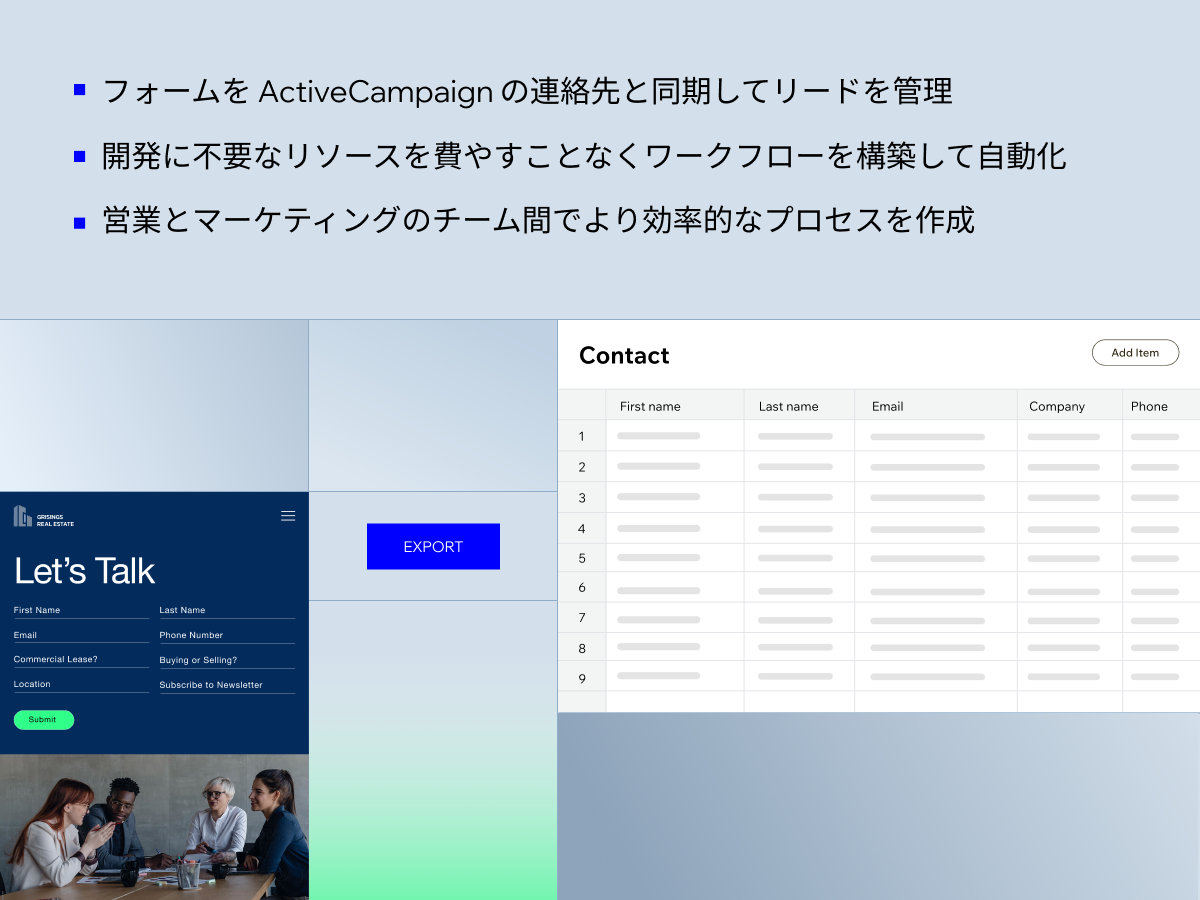Open the hamburger menu icon
The height and width of the screenshot is (900, 1200).
pos(288,516)
